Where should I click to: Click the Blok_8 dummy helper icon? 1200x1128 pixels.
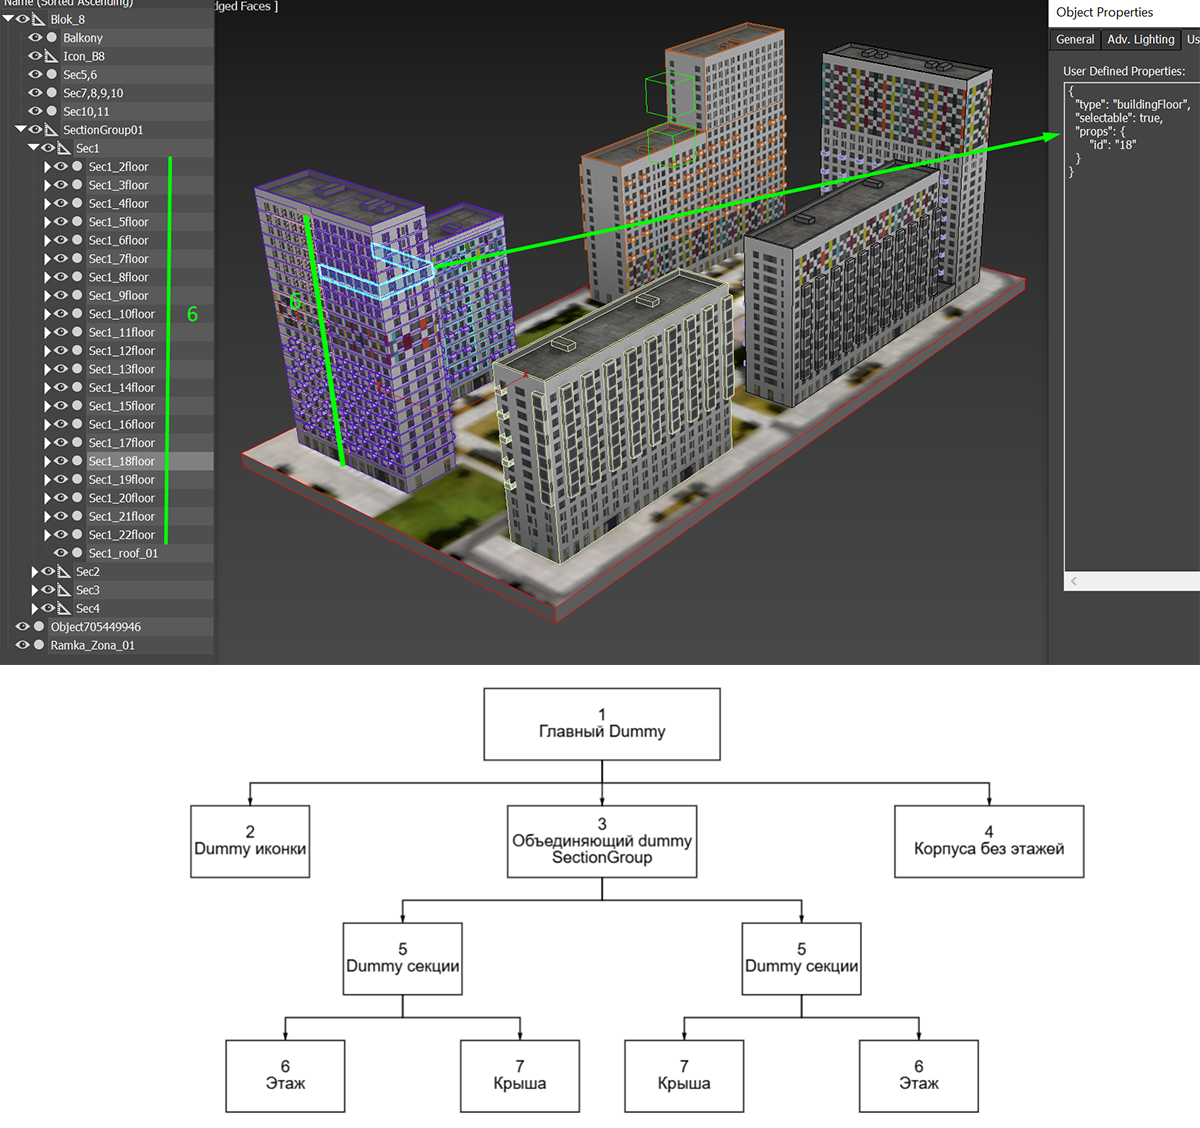pos(38,19)
